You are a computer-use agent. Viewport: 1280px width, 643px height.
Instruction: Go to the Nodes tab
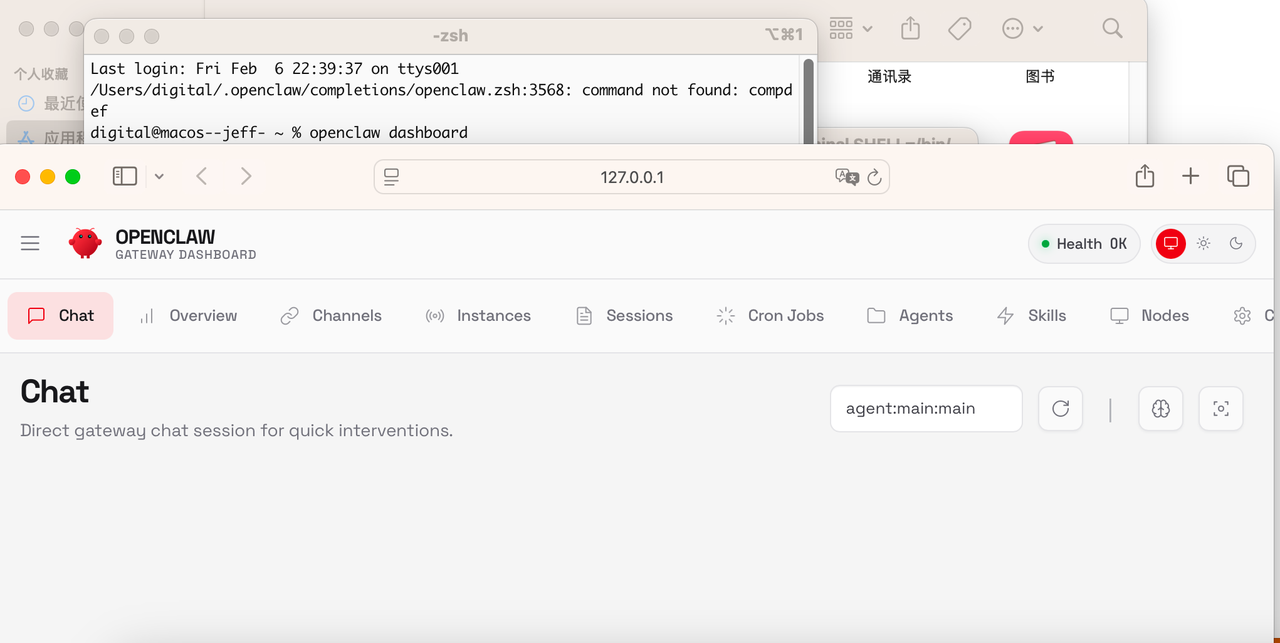coord(1150,316)
